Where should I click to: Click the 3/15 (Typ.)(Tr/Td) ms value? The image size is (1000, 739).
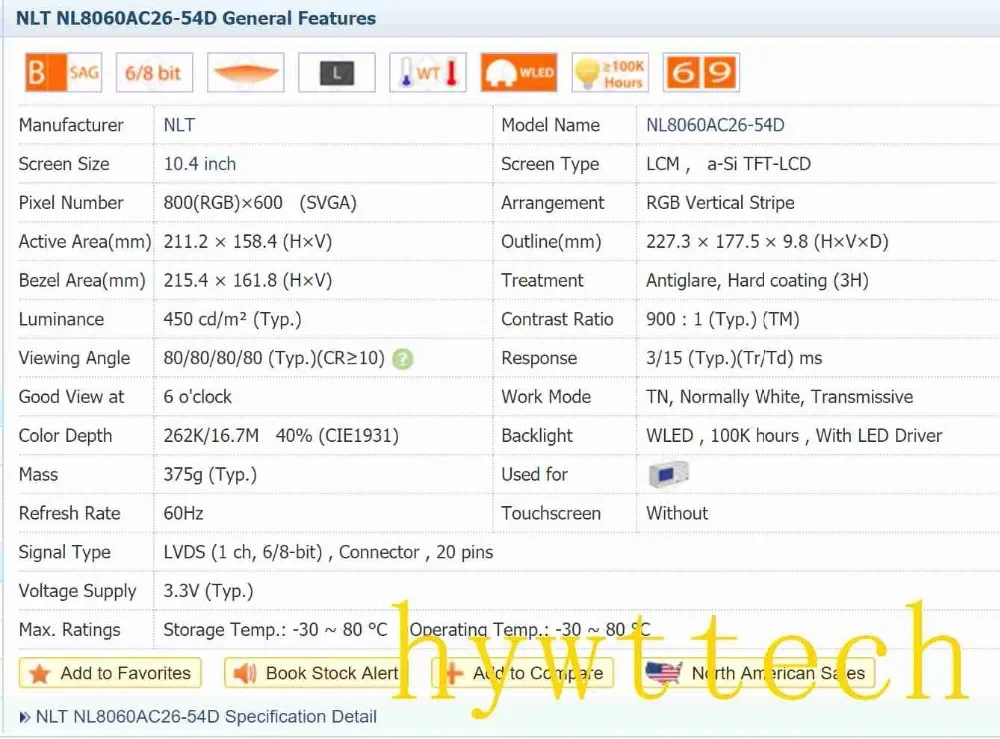coord(734,358)
